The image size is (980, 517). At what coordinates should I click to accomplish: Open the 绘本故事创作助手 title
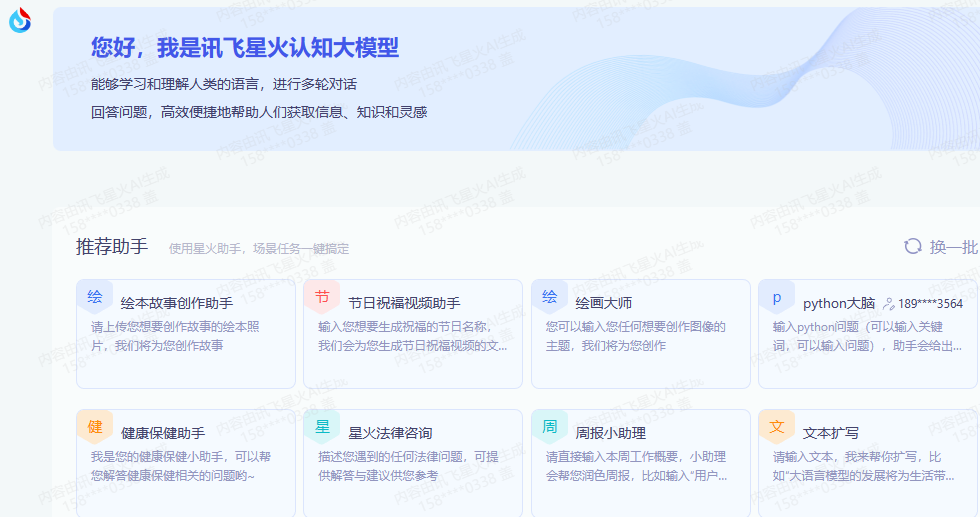(x=176, y=303)
